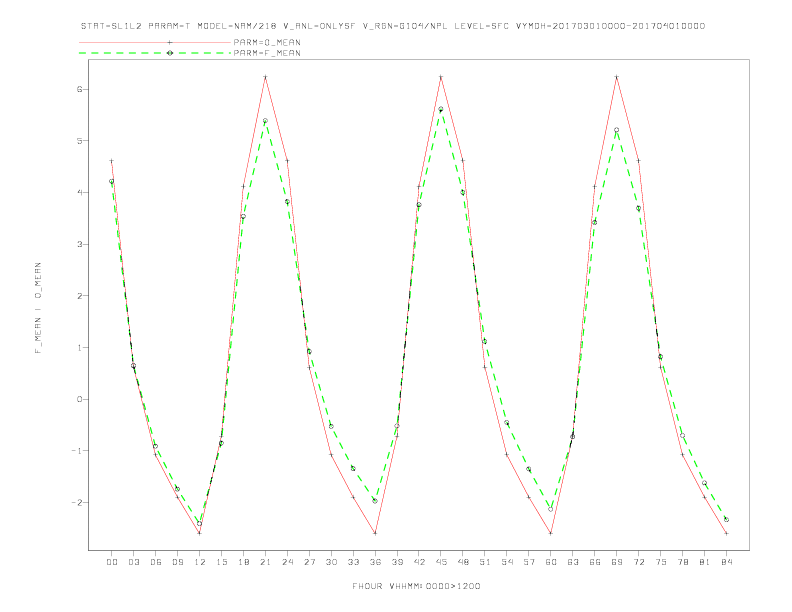Click MODEL=NAM/218 in the plot title
792x612 pixels.
click(x=237, y=26)
